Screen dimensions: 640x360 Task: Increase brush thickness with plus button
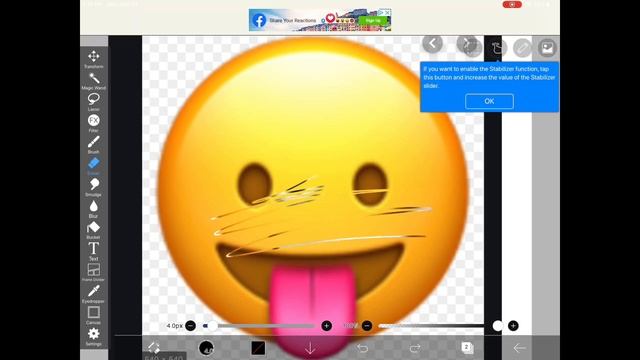pos(327,326)
